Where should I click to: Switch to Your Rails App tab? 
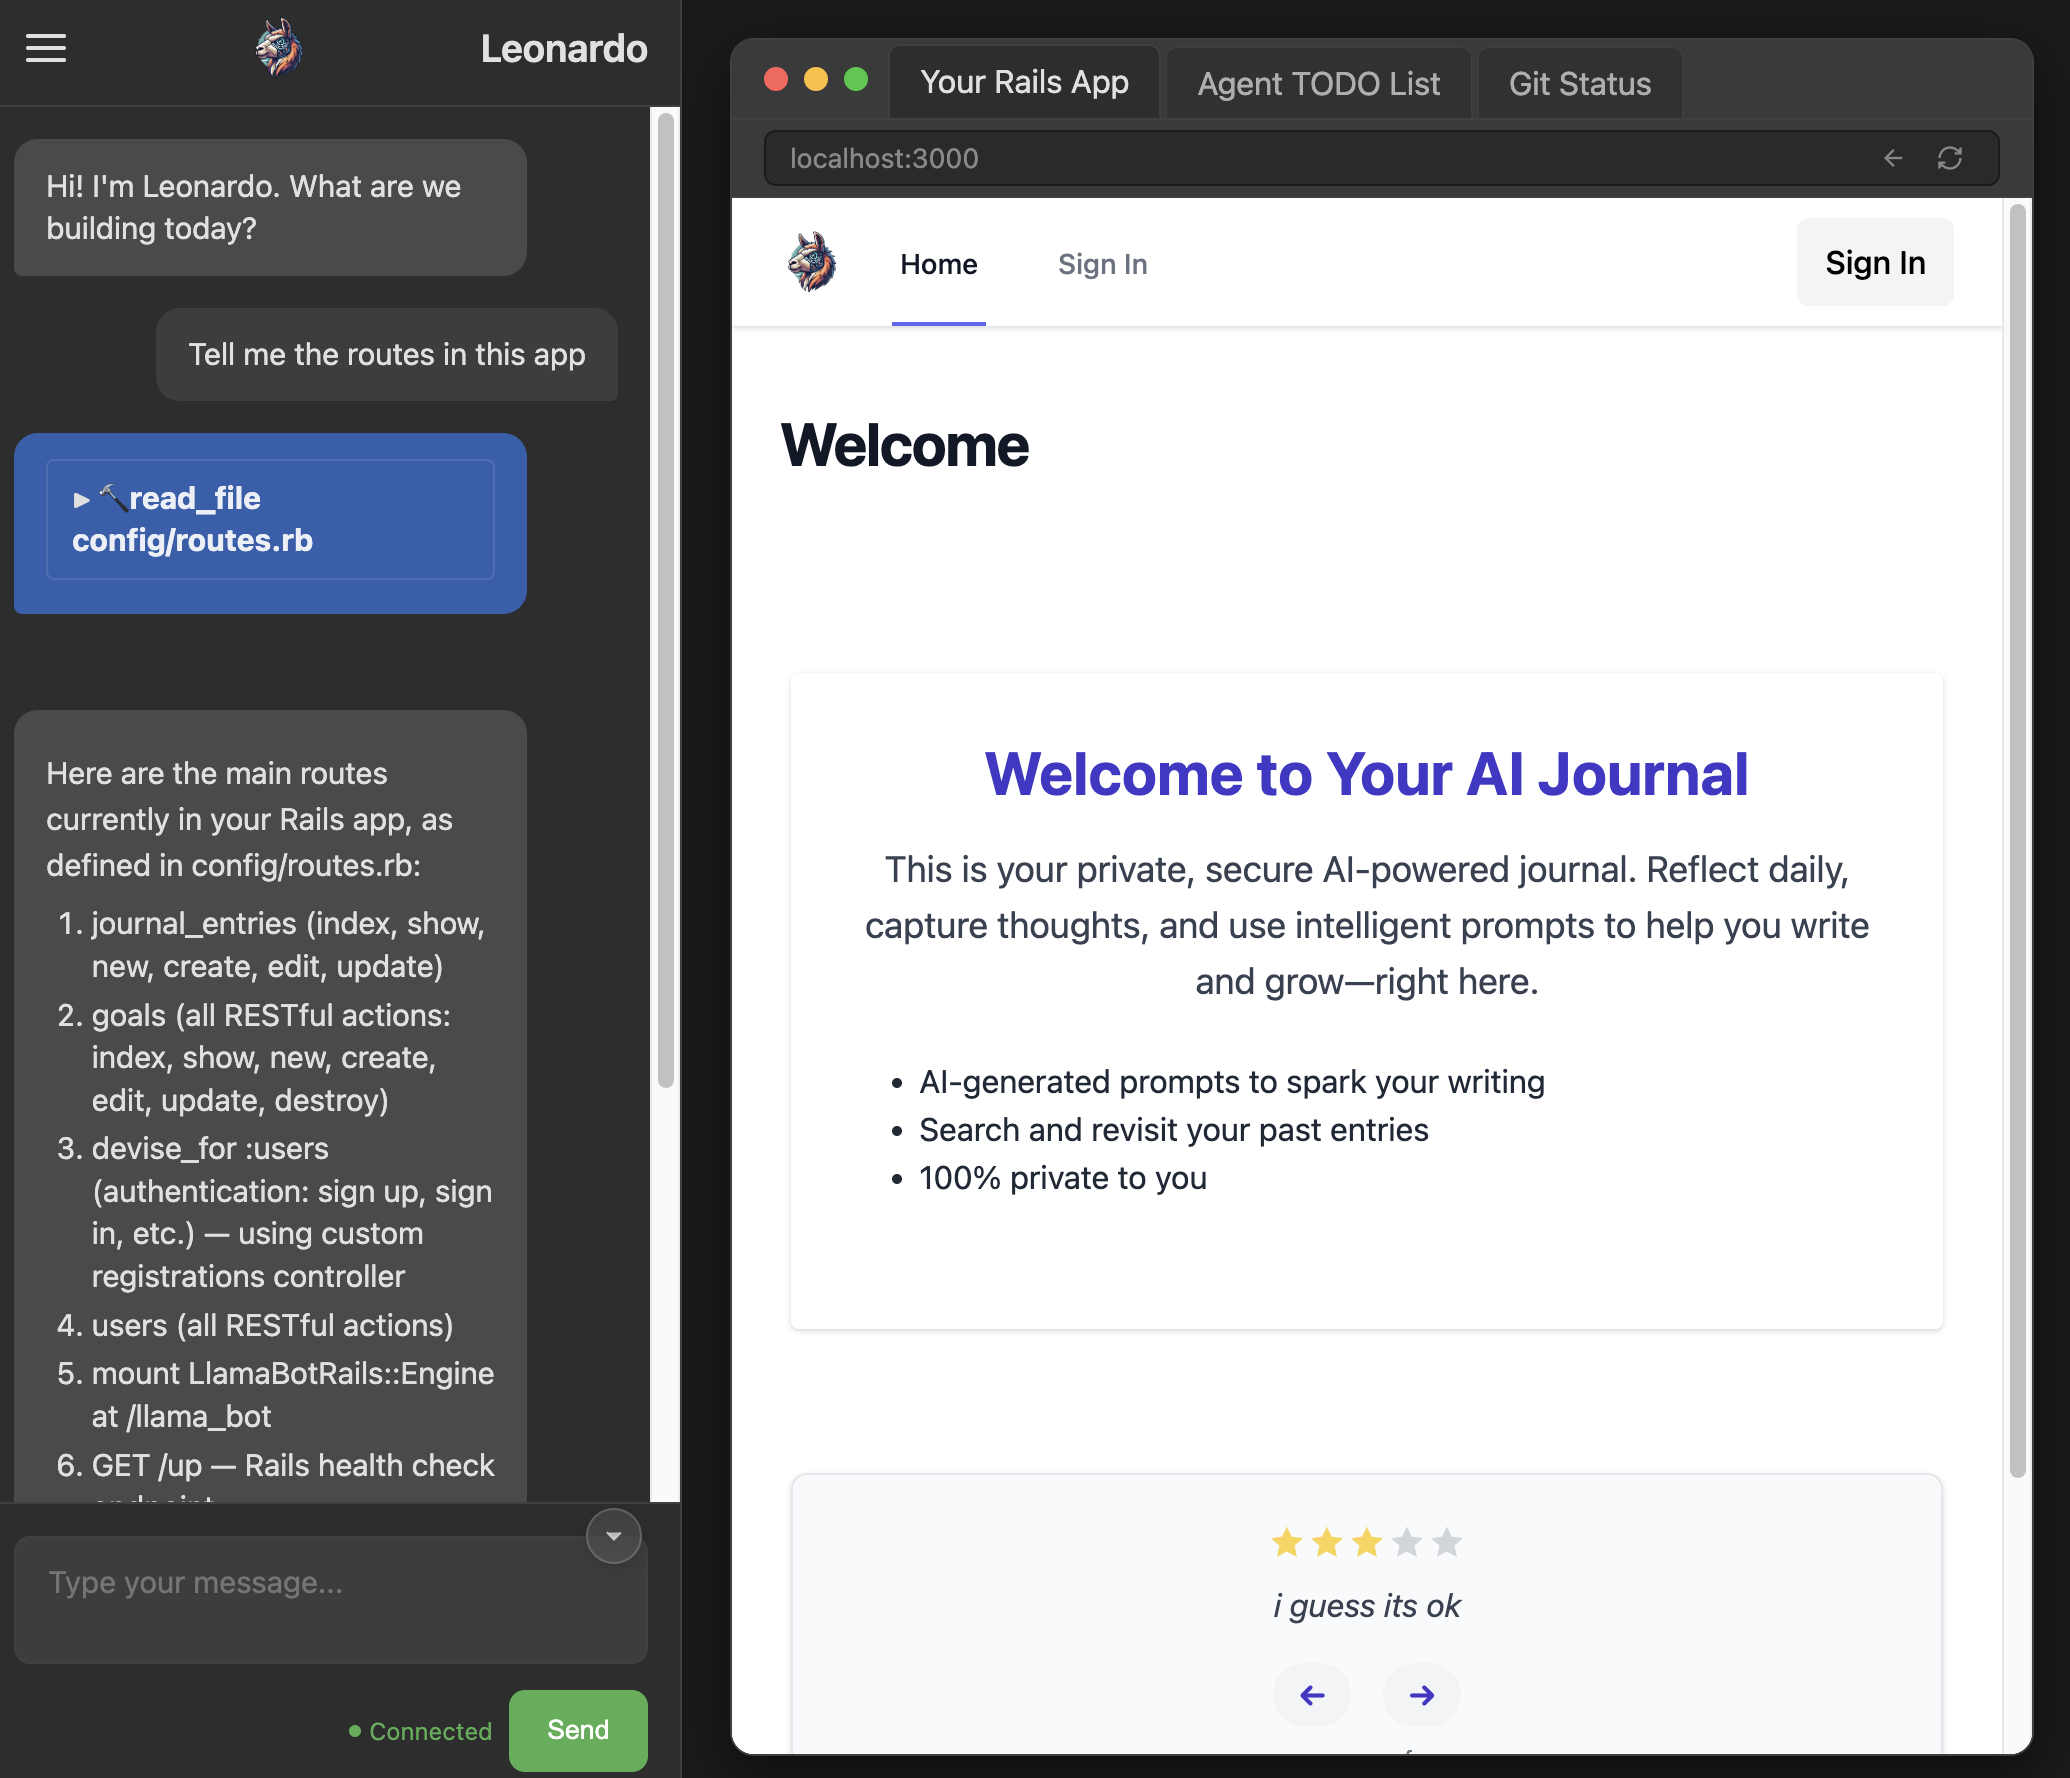[x=1024, y=82]
